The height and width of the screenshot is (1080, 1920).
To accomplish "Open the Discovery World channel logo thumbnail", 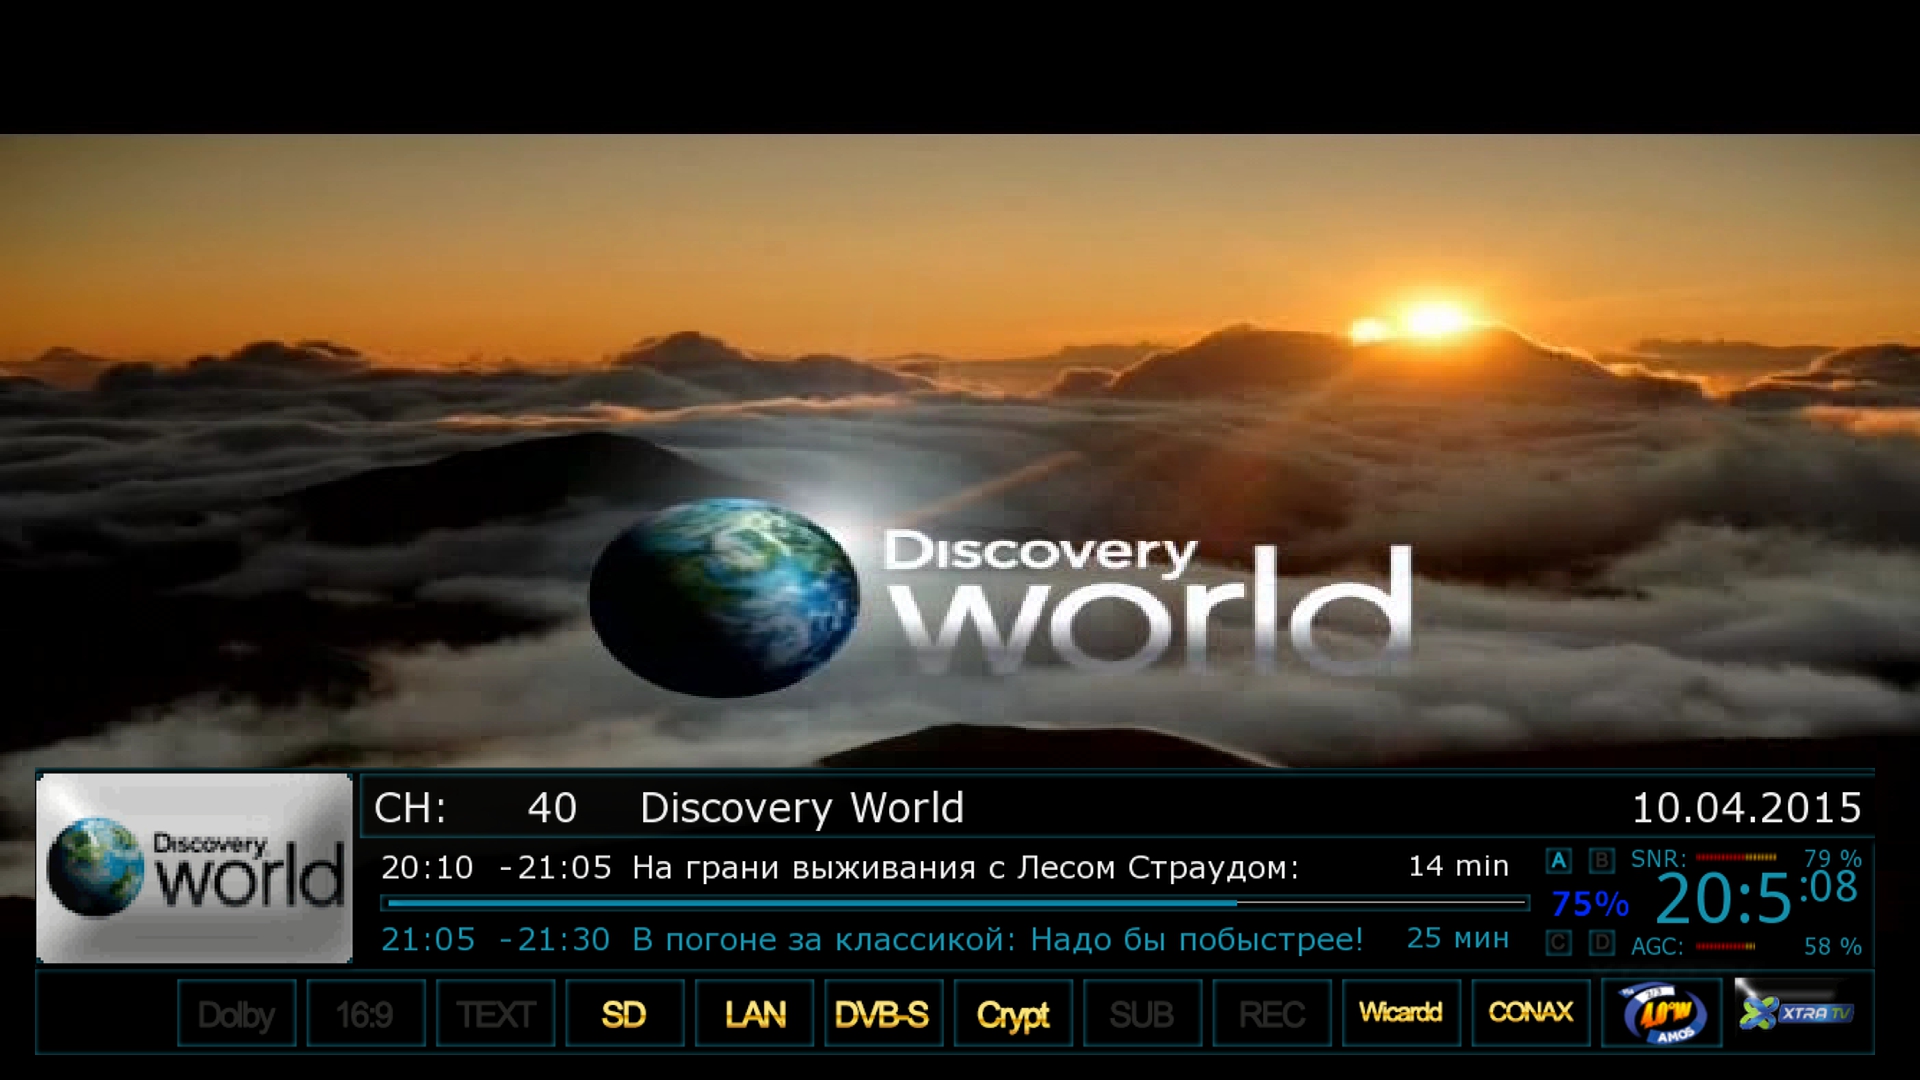I will [x=195, y=867].
